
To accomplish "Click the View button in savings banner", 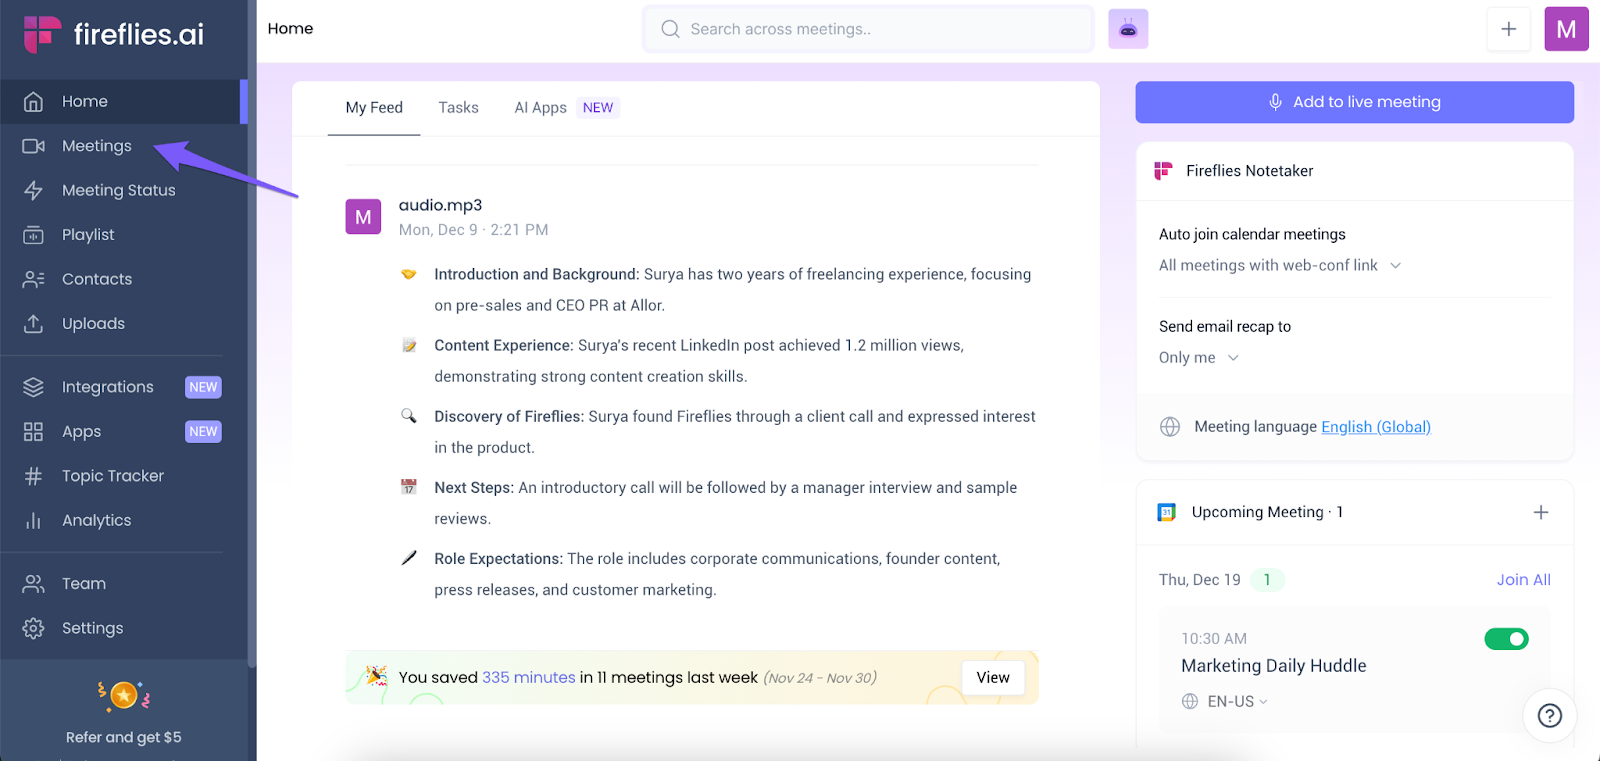I will click(x=993, y=678).
